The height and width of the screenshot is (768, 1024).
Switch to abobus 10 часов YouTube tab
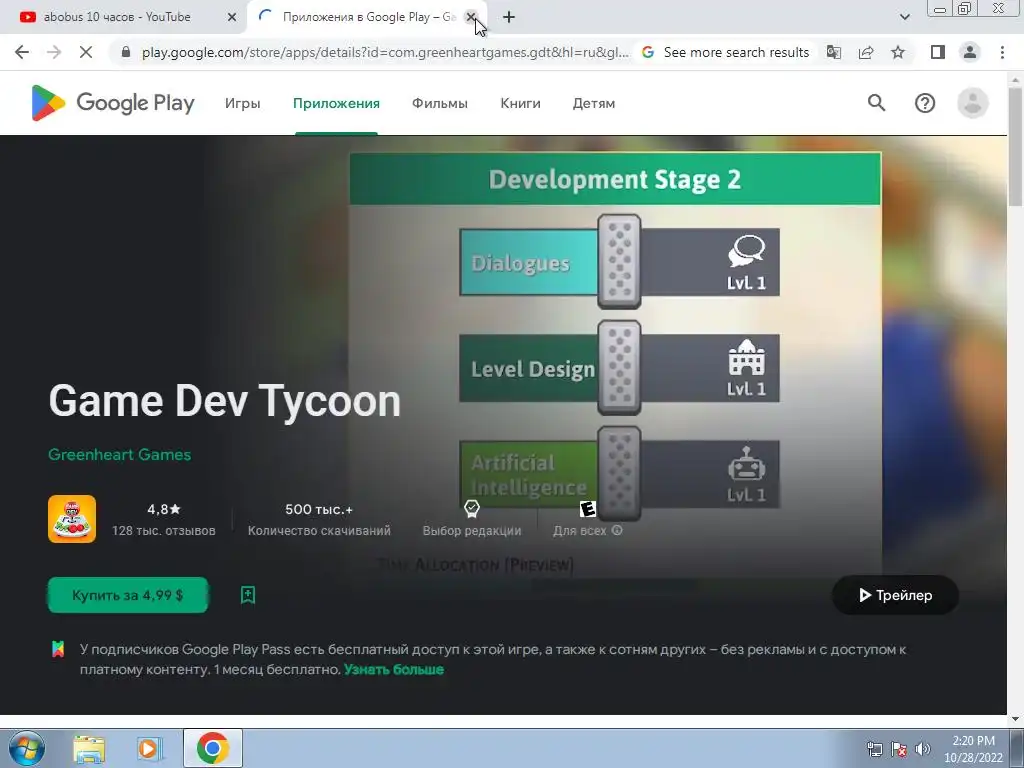pyautogui.click(x=116, y=17)
